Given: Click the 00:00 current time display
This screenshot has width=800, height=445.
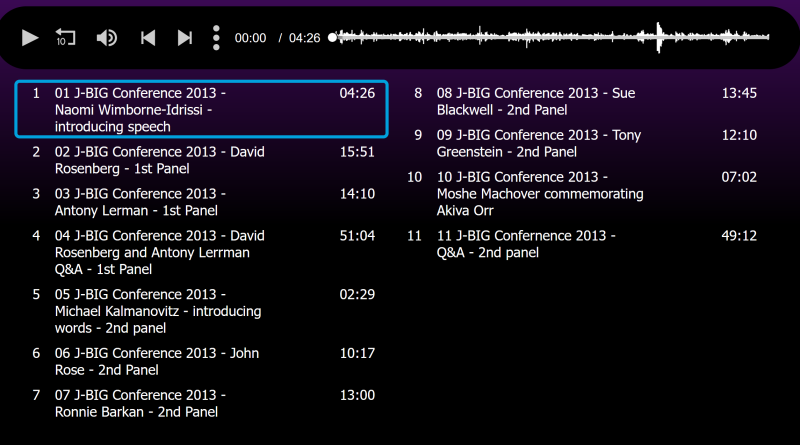Looking at the screenshot, I should tap(250, 38).
